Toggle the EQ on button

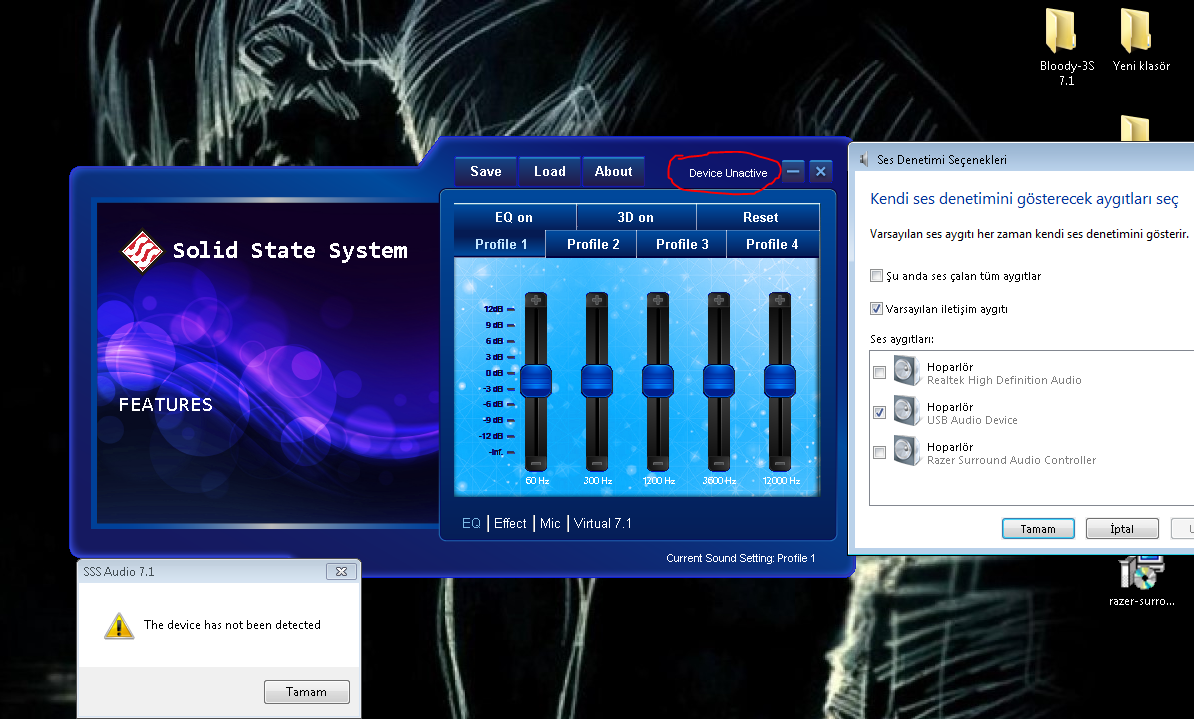click(514, 217)
